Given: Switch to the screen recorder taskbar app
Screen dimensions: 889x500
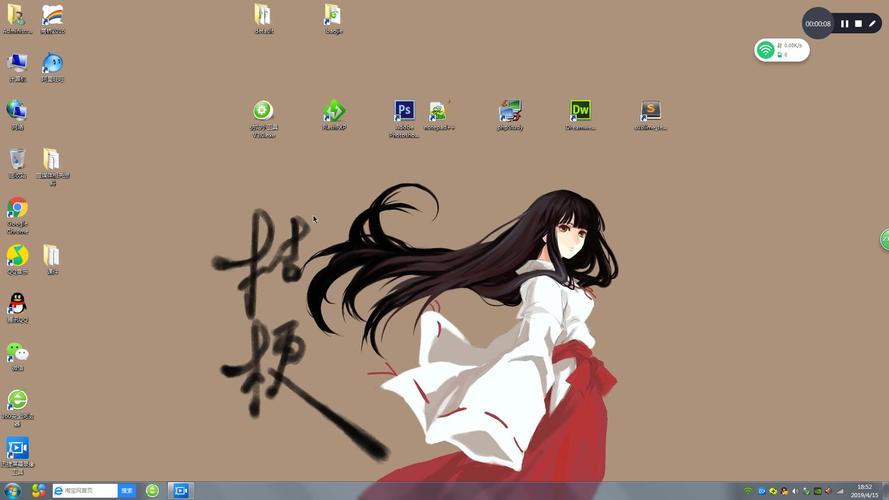Looking at the screenshot, I should pos(180,490).
